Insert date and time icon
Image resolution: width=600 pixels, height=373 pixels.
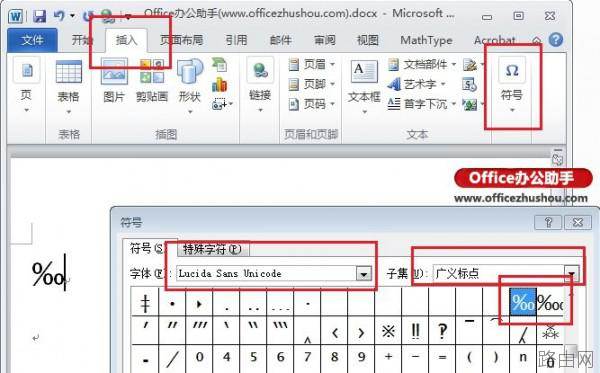click(x=469, y=84)
